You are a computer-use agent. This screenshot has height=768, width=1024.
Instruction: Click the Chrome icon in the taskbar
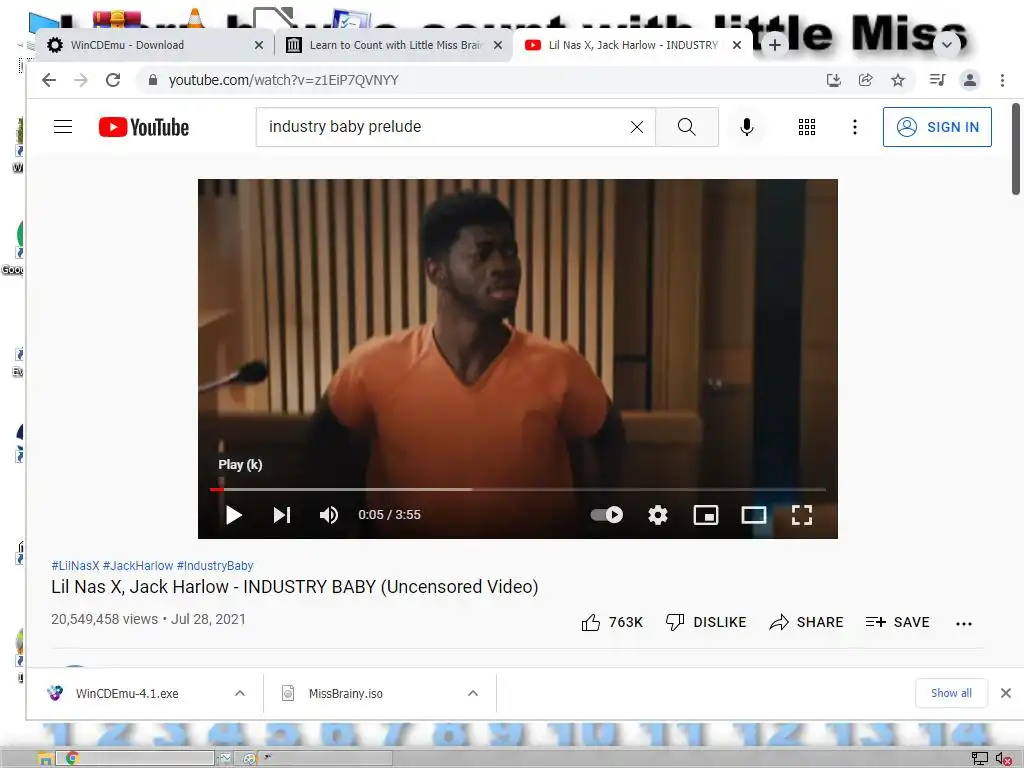(72, 758)
